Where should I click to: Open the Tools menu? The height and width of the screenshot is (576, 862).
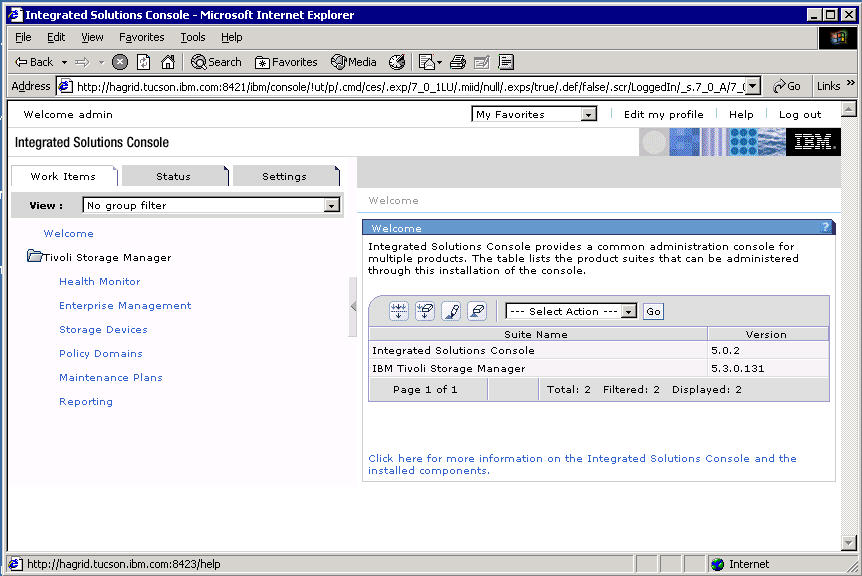pyautogui.click(x=192, y=37)
